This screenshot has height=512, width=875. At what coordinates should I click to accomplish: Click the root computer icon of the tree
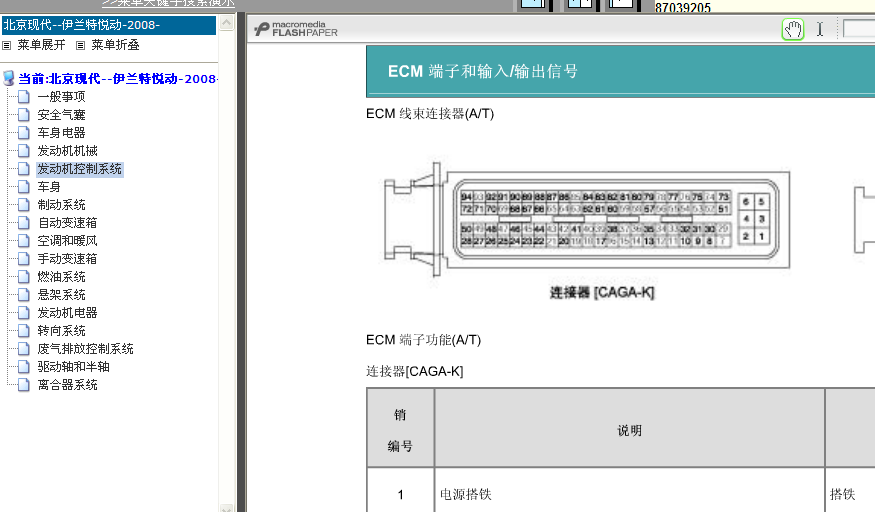[x=8, y=79]
